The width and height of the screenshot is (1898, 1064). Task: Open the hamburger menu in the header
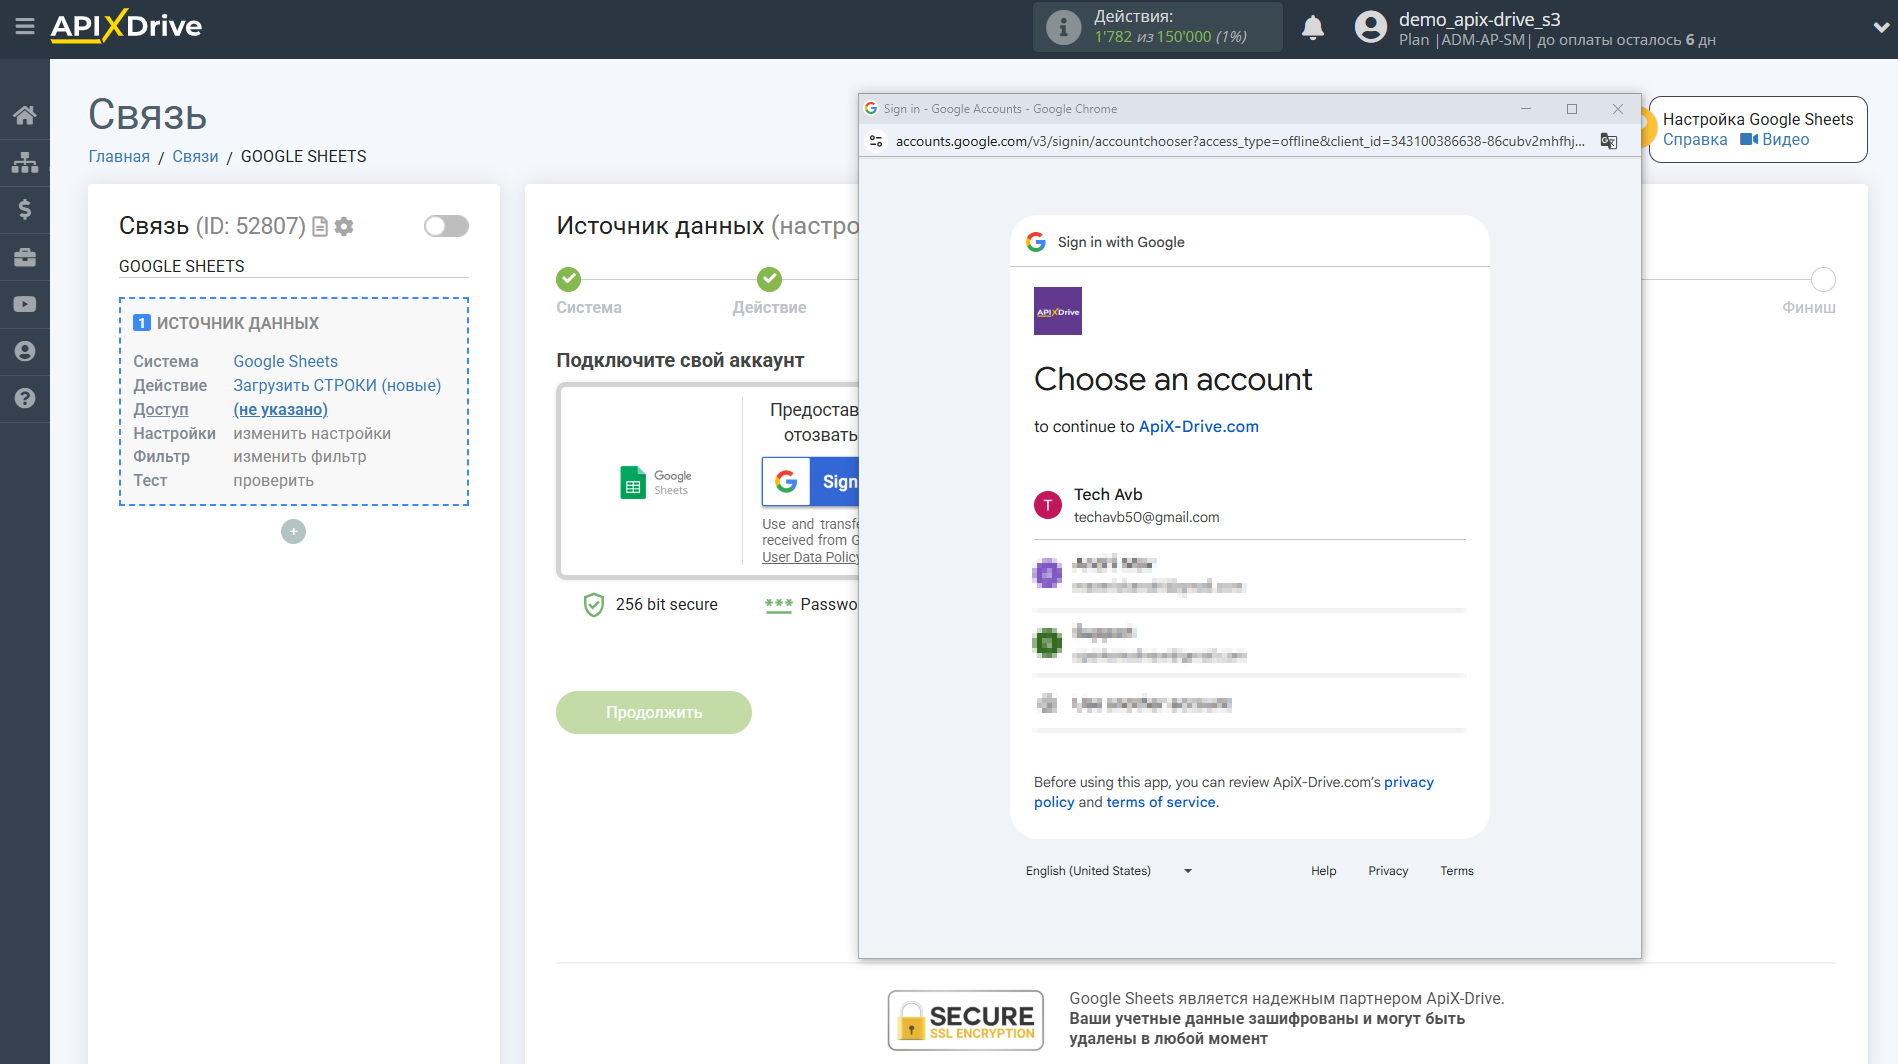24,27
